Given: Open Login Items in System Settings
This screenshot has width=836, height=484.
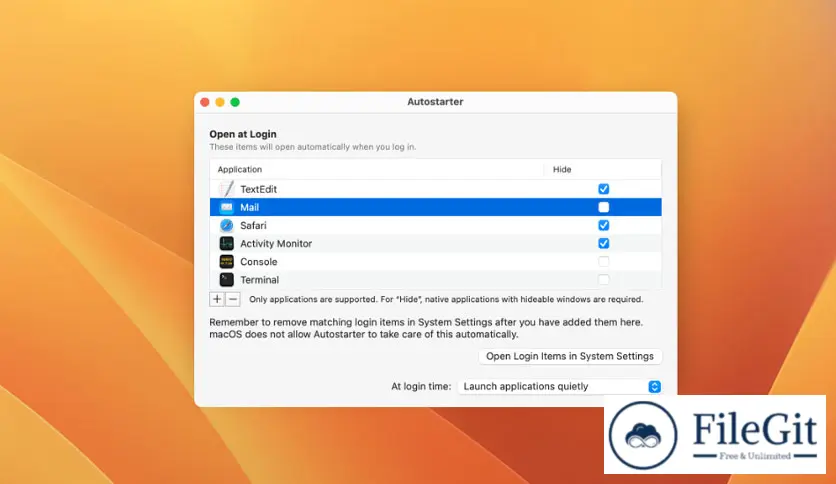Looking at the screenshot, I should 570,356.
